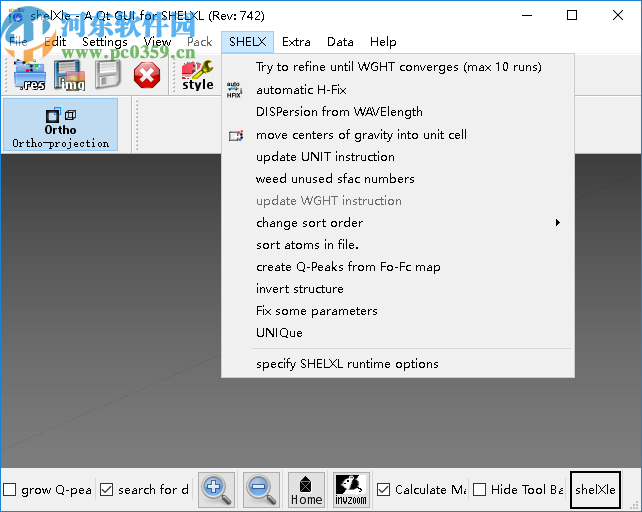Open the View menu
The image size is (642, 512).
pyautogui.click(x=157, y=42)
